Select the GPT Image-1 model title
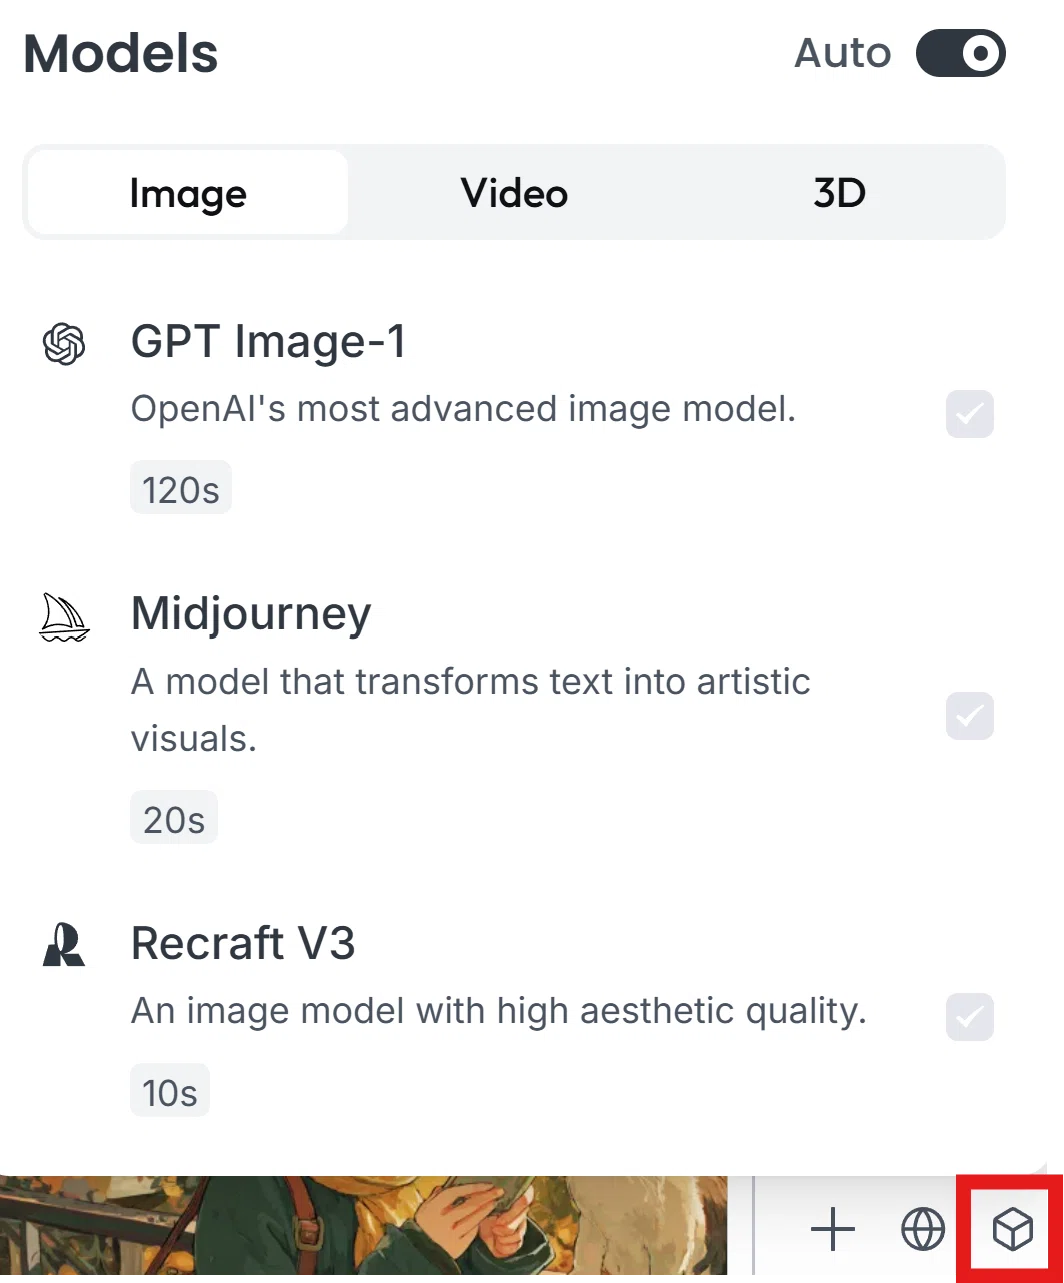Viewport: 1064px width, 1283px height. [269, 342]
